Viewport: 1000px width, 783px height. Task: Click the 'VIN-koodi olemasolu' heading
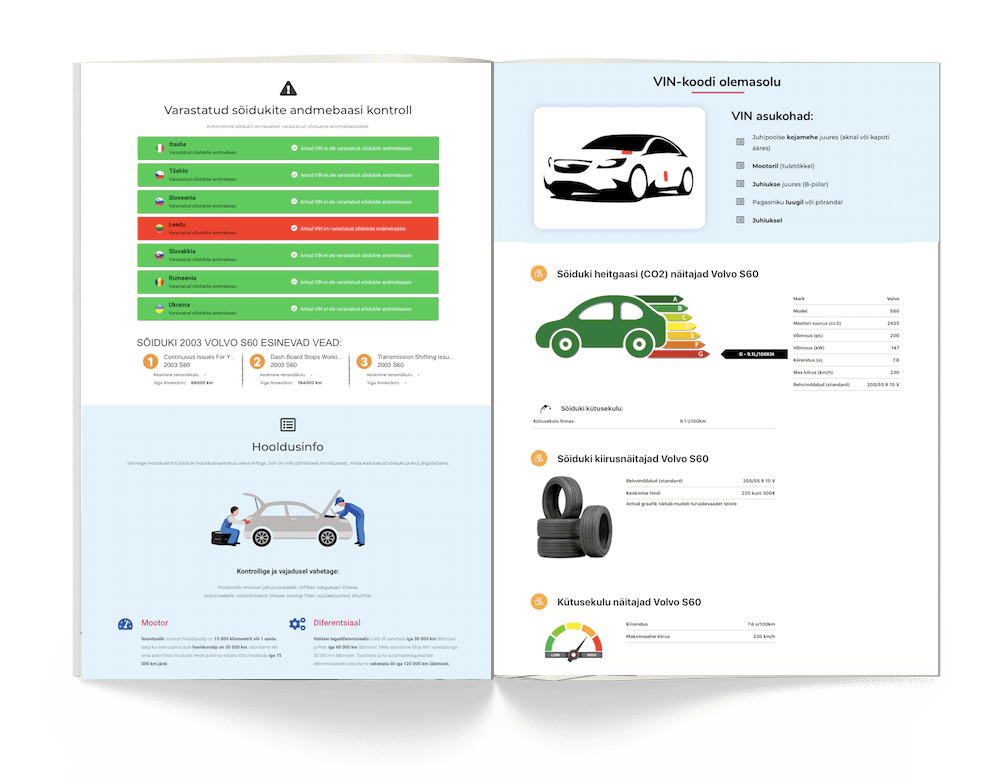[717, 82]
